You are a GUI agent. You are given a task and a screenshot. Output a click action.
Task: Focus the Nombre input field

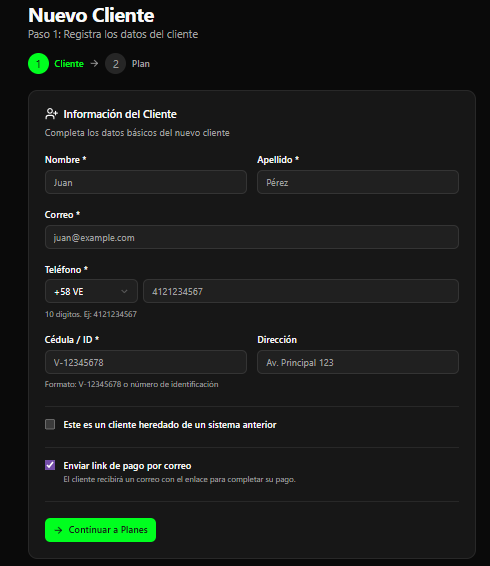click(146, 182)
